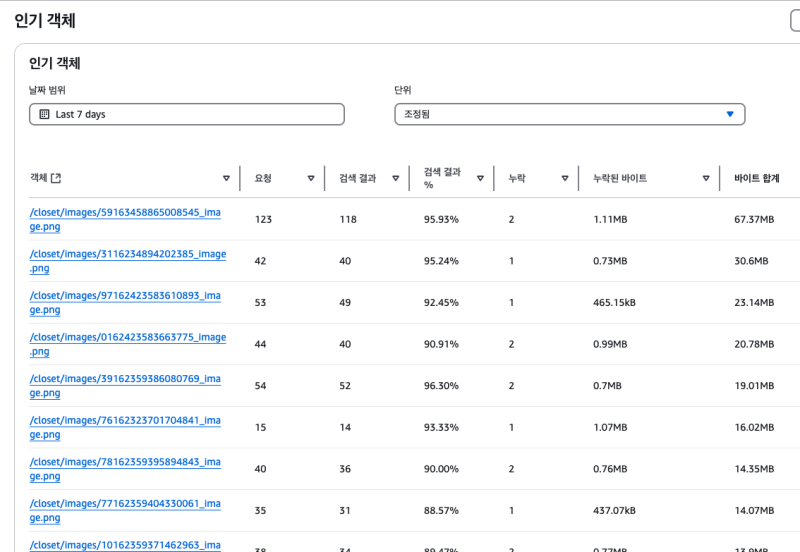Sort by 누락된 바이트 column arrow
The height and width of the screenshot is (552, 800).
[706, 179]
